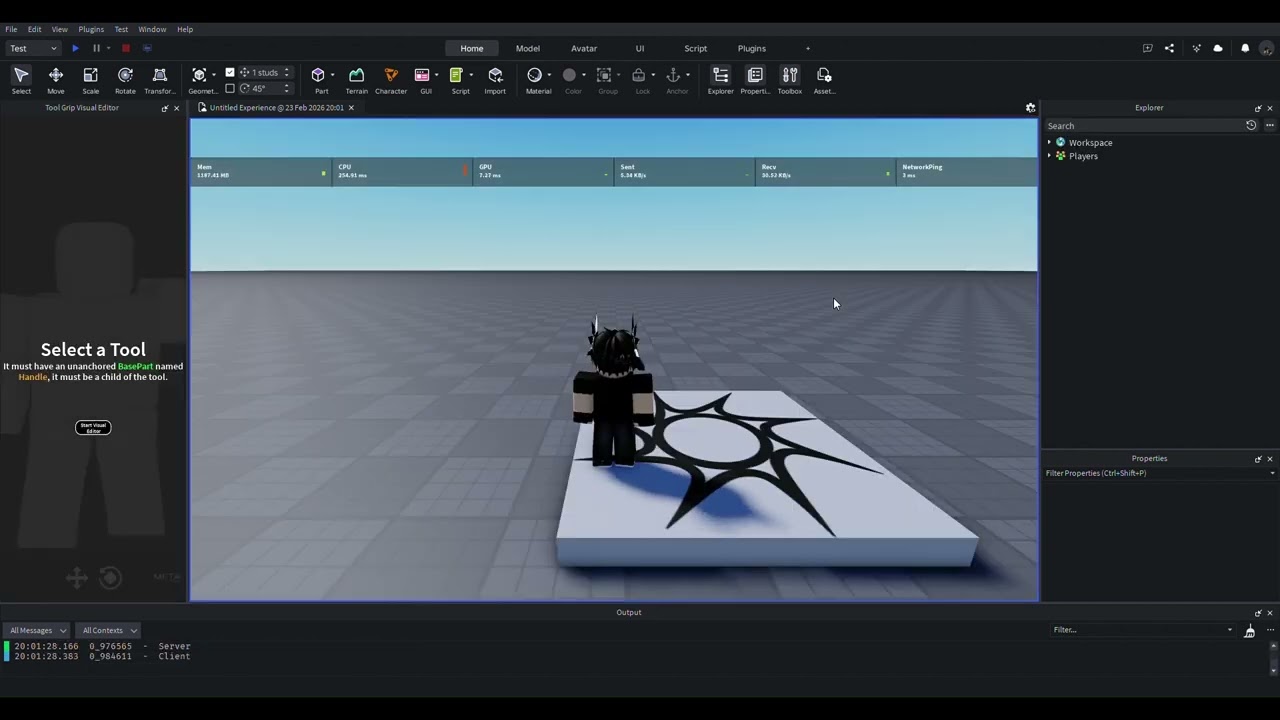1280x720 pixels.
Task: Switch to the UI ribbon tab
Action: 640,48
